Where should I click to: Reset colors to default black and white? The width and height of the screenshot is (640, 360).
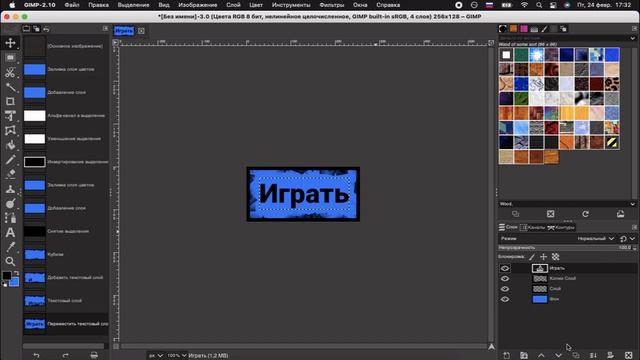click(5, 285)
